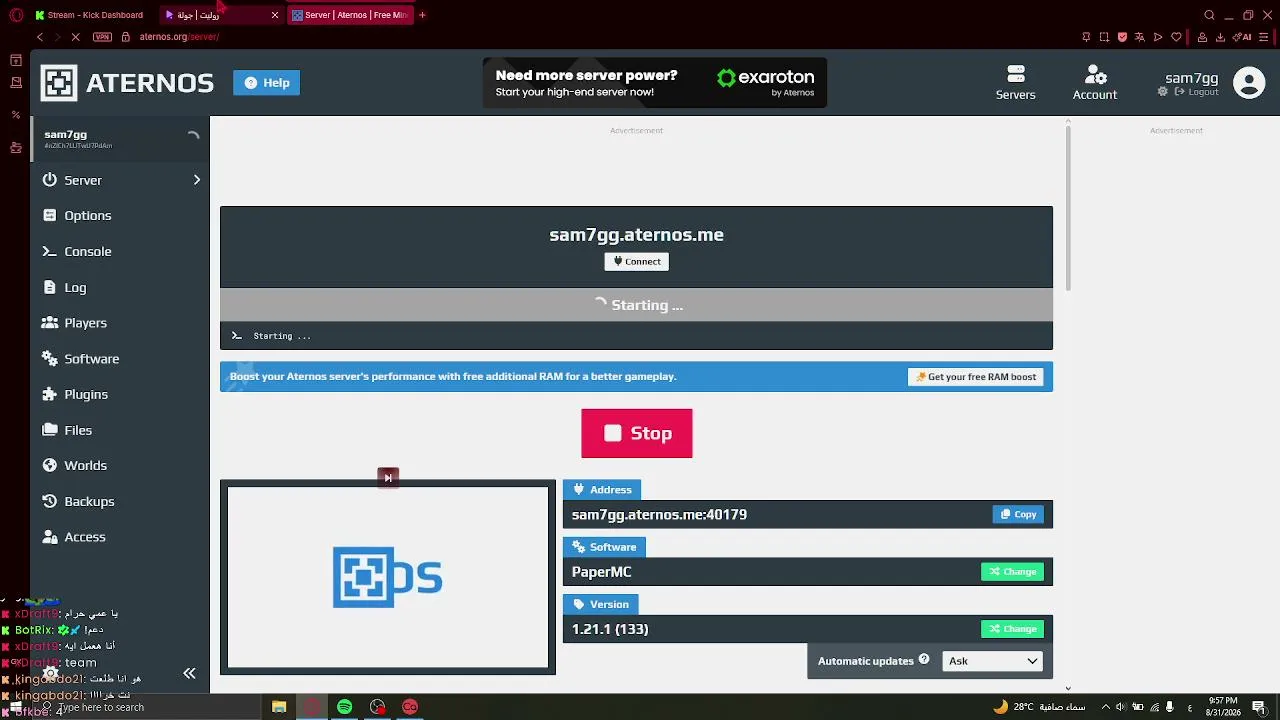The width and height of the screenshot is (1280, 720).
Task: Click the user avatar icon
Action: 1249,83
